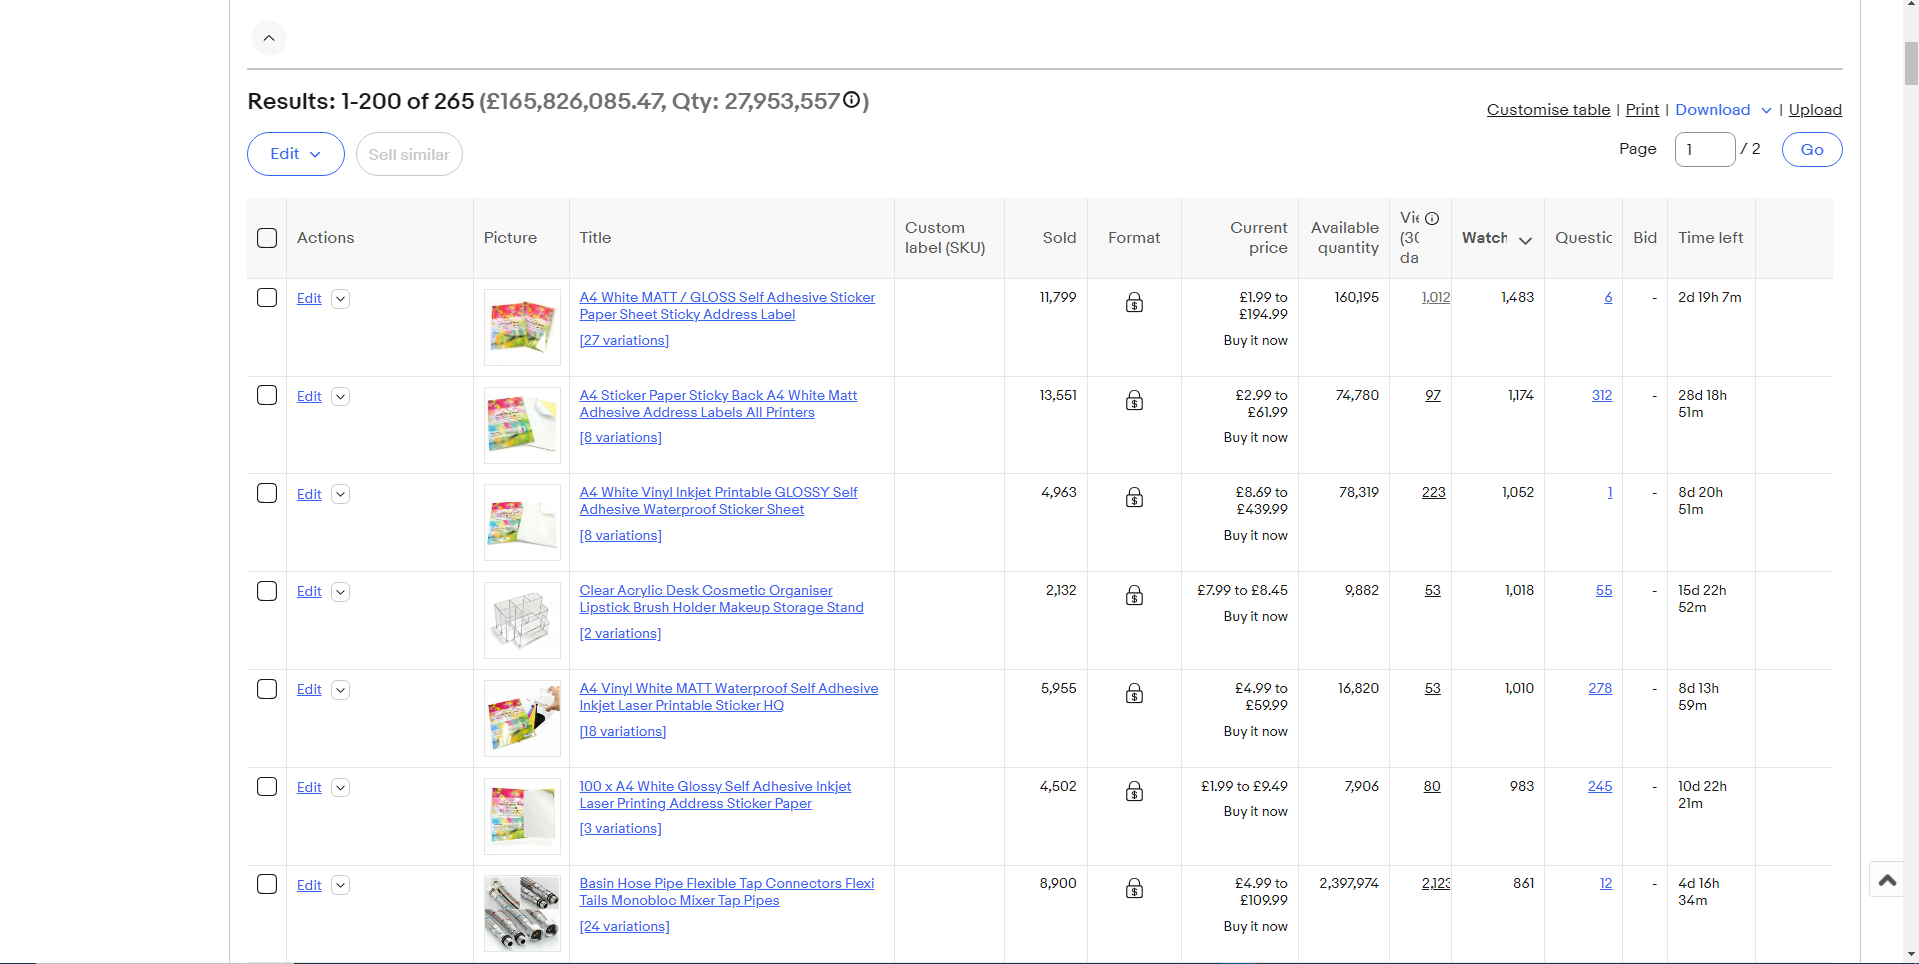This screenshot has width=1919, height=964.
Task: Click format icon for Acrylic Desk Organiser row
Action: [x=1134, y=595]
